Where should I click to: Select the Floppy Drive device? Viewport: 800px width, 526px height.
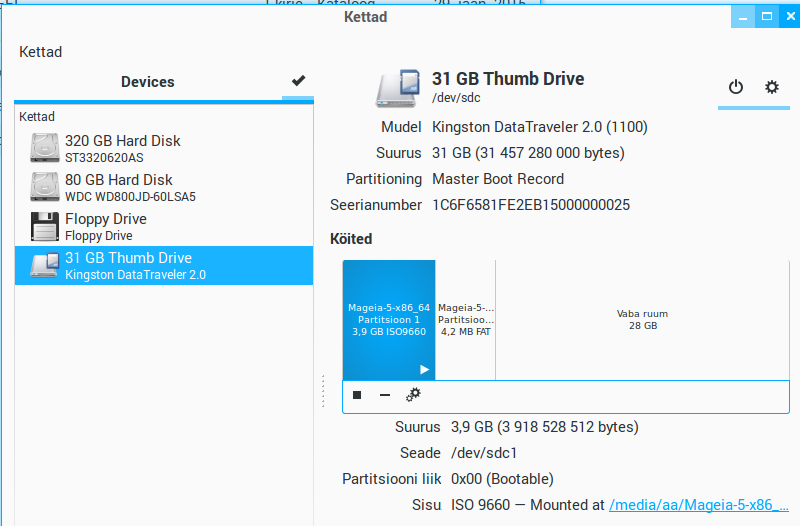pos(164,227)
